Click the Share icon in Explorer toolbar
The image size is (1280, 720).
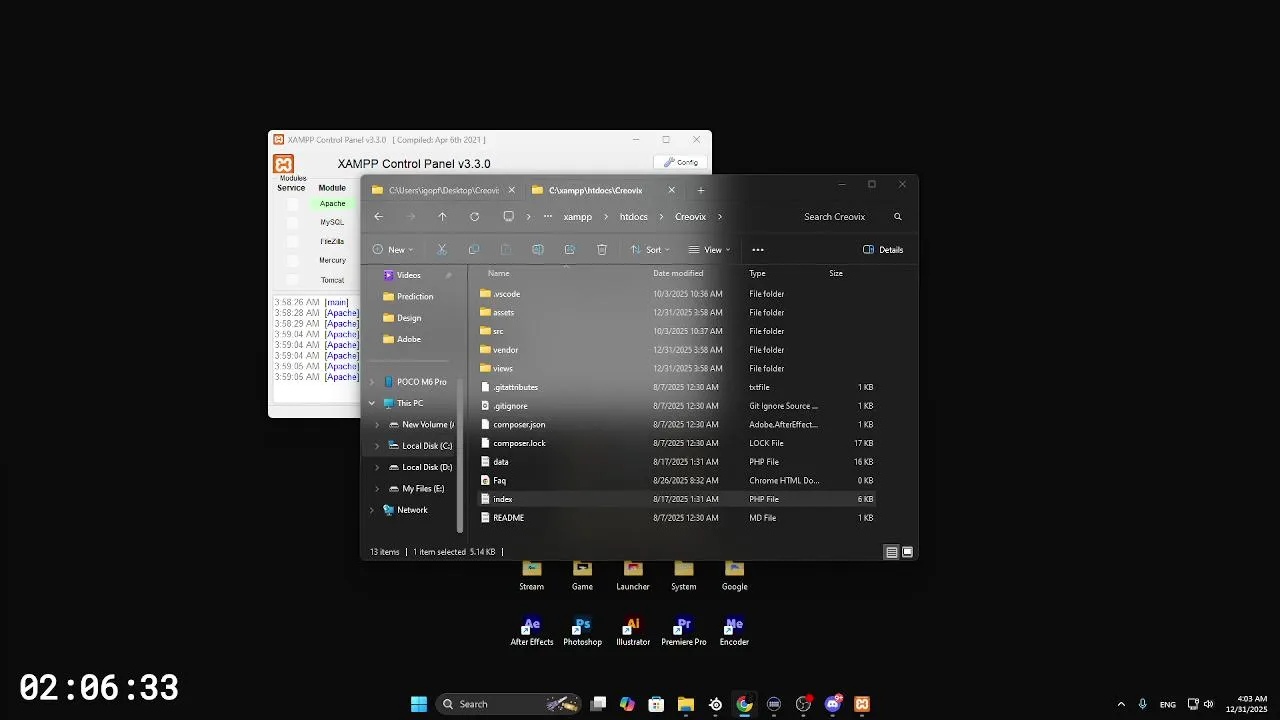pyautogui.click(x=570, y=250)
